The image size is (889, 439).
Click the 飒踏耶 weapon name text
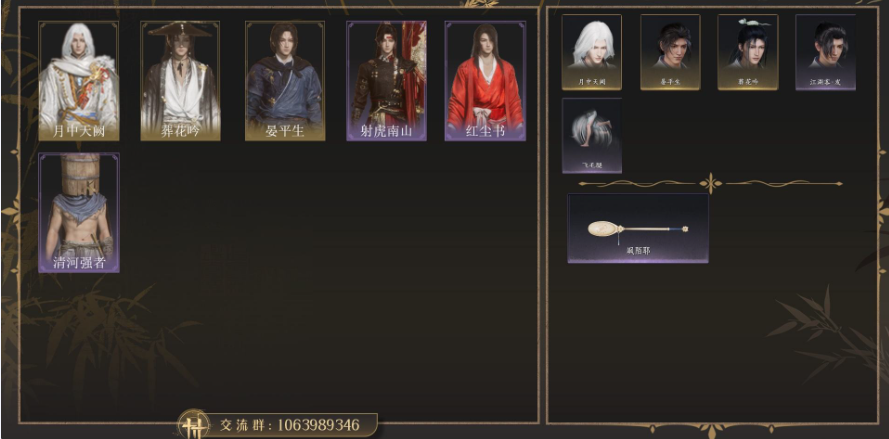[638, 250]
